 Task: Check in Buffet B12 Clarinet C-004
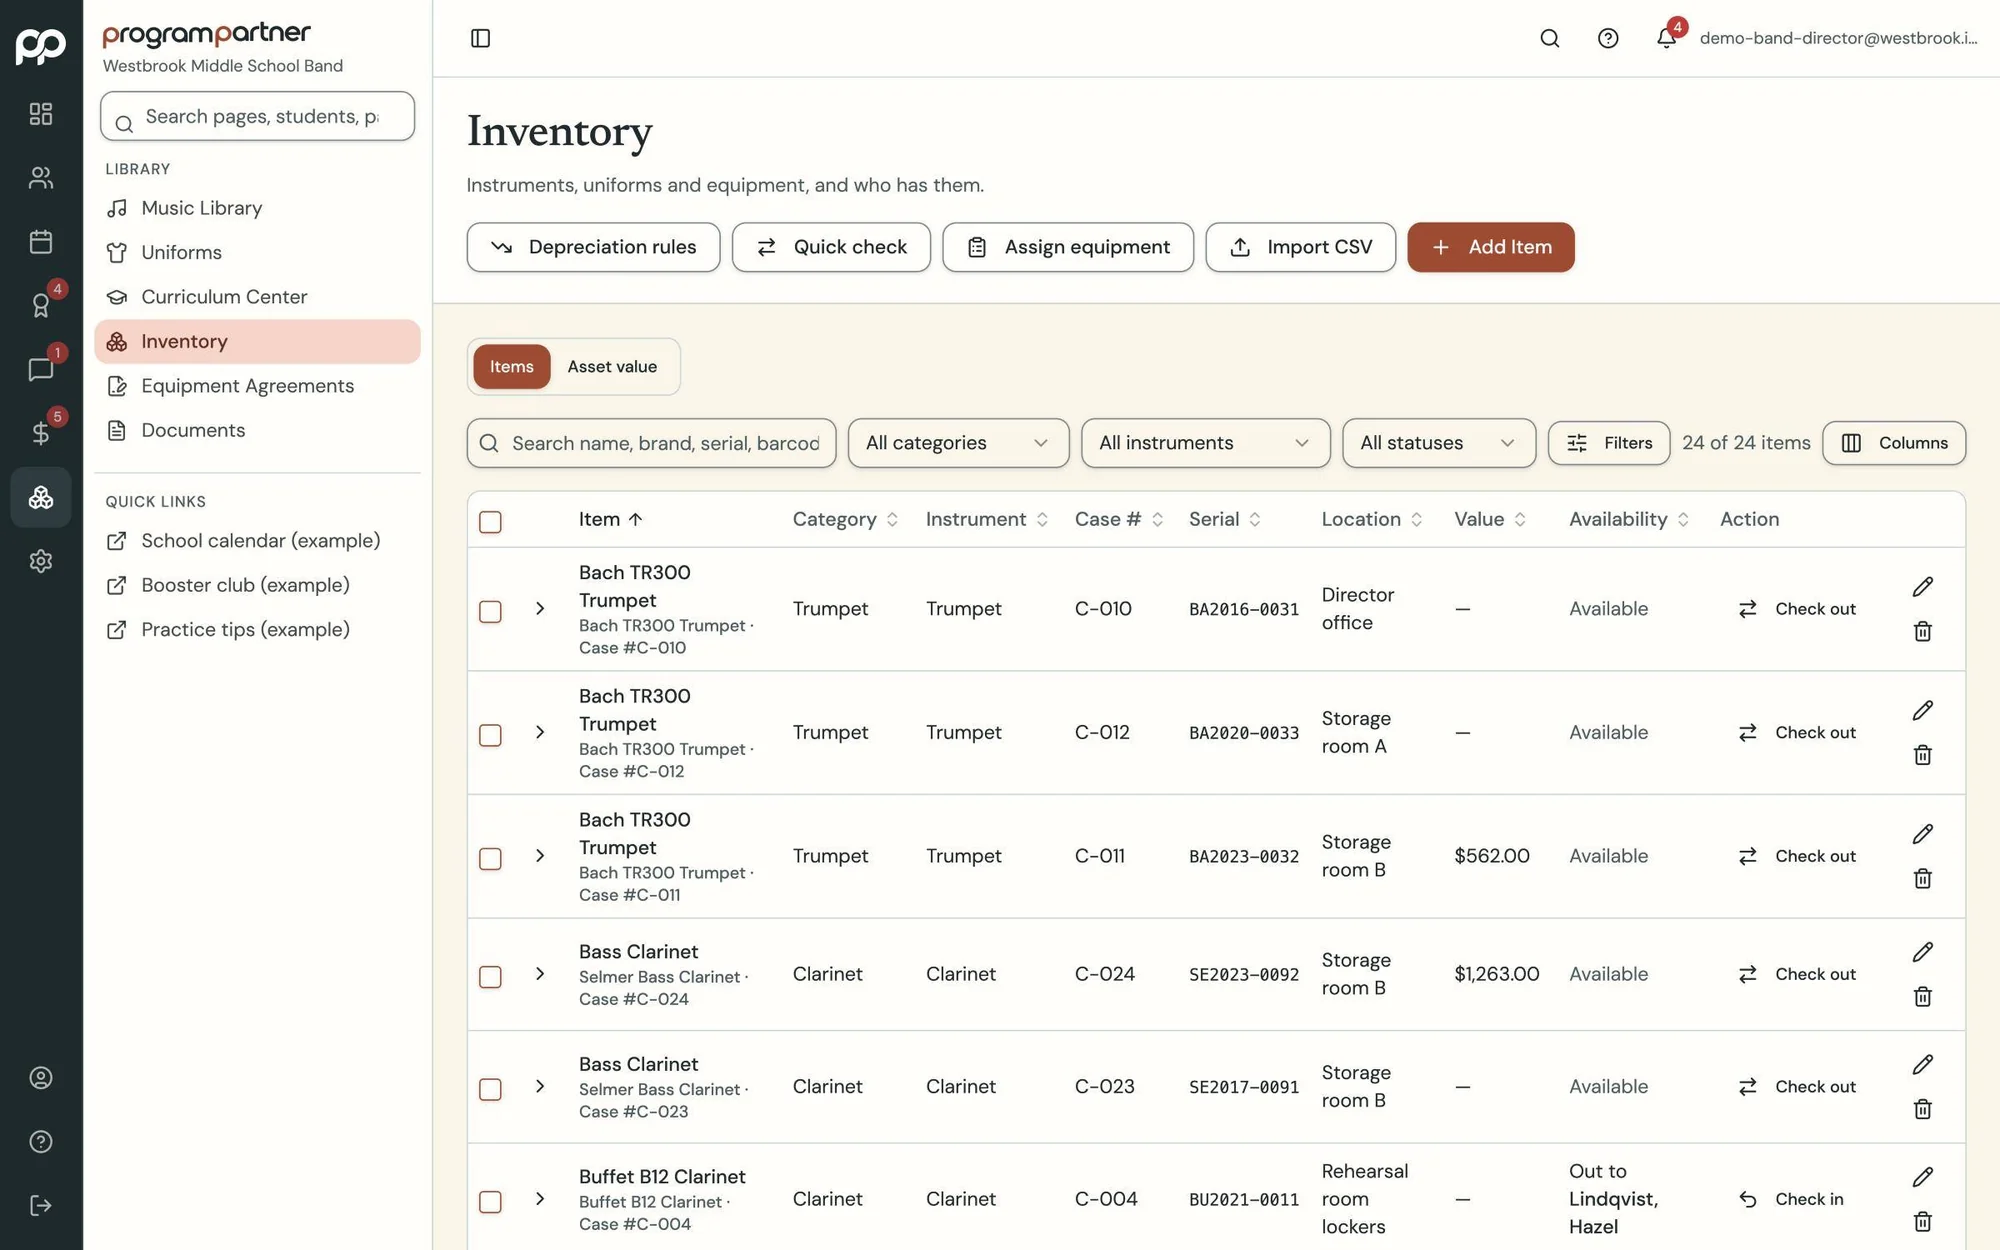click(x=1791, y=1199)
